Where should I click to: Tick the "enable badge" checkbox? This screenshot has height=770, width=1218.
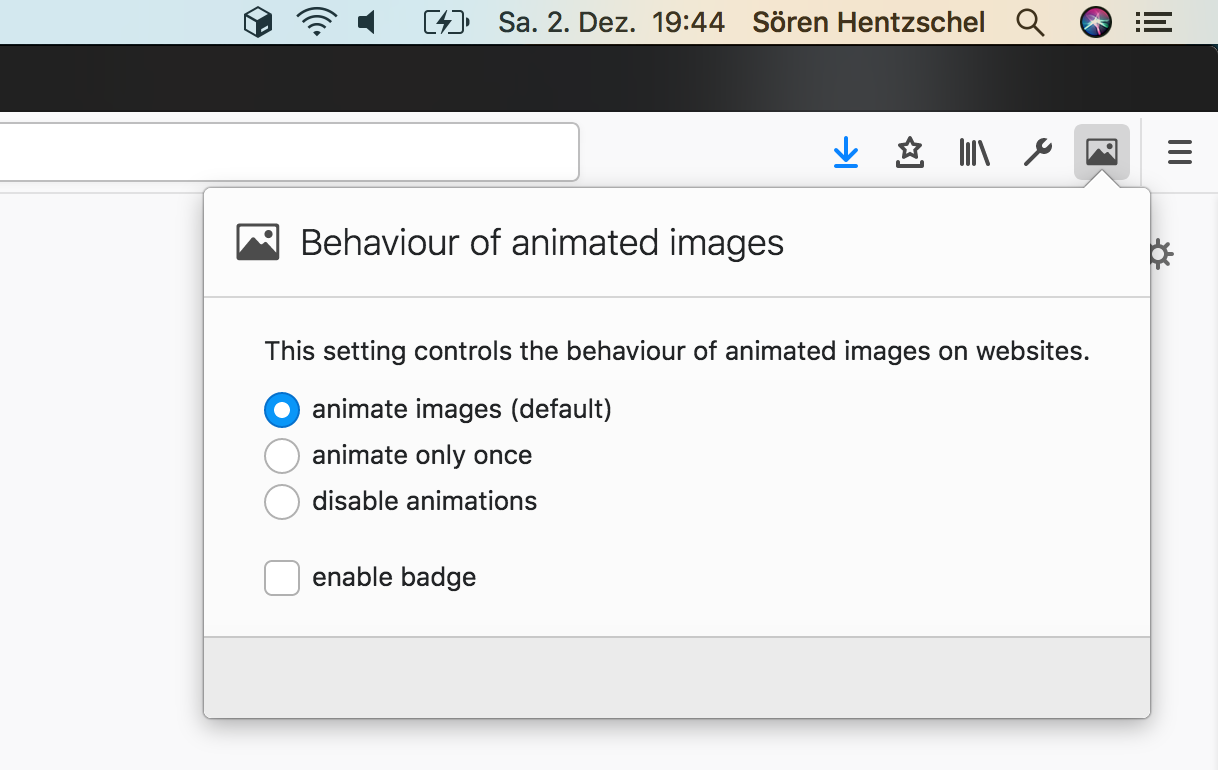[x=282, y=577]
